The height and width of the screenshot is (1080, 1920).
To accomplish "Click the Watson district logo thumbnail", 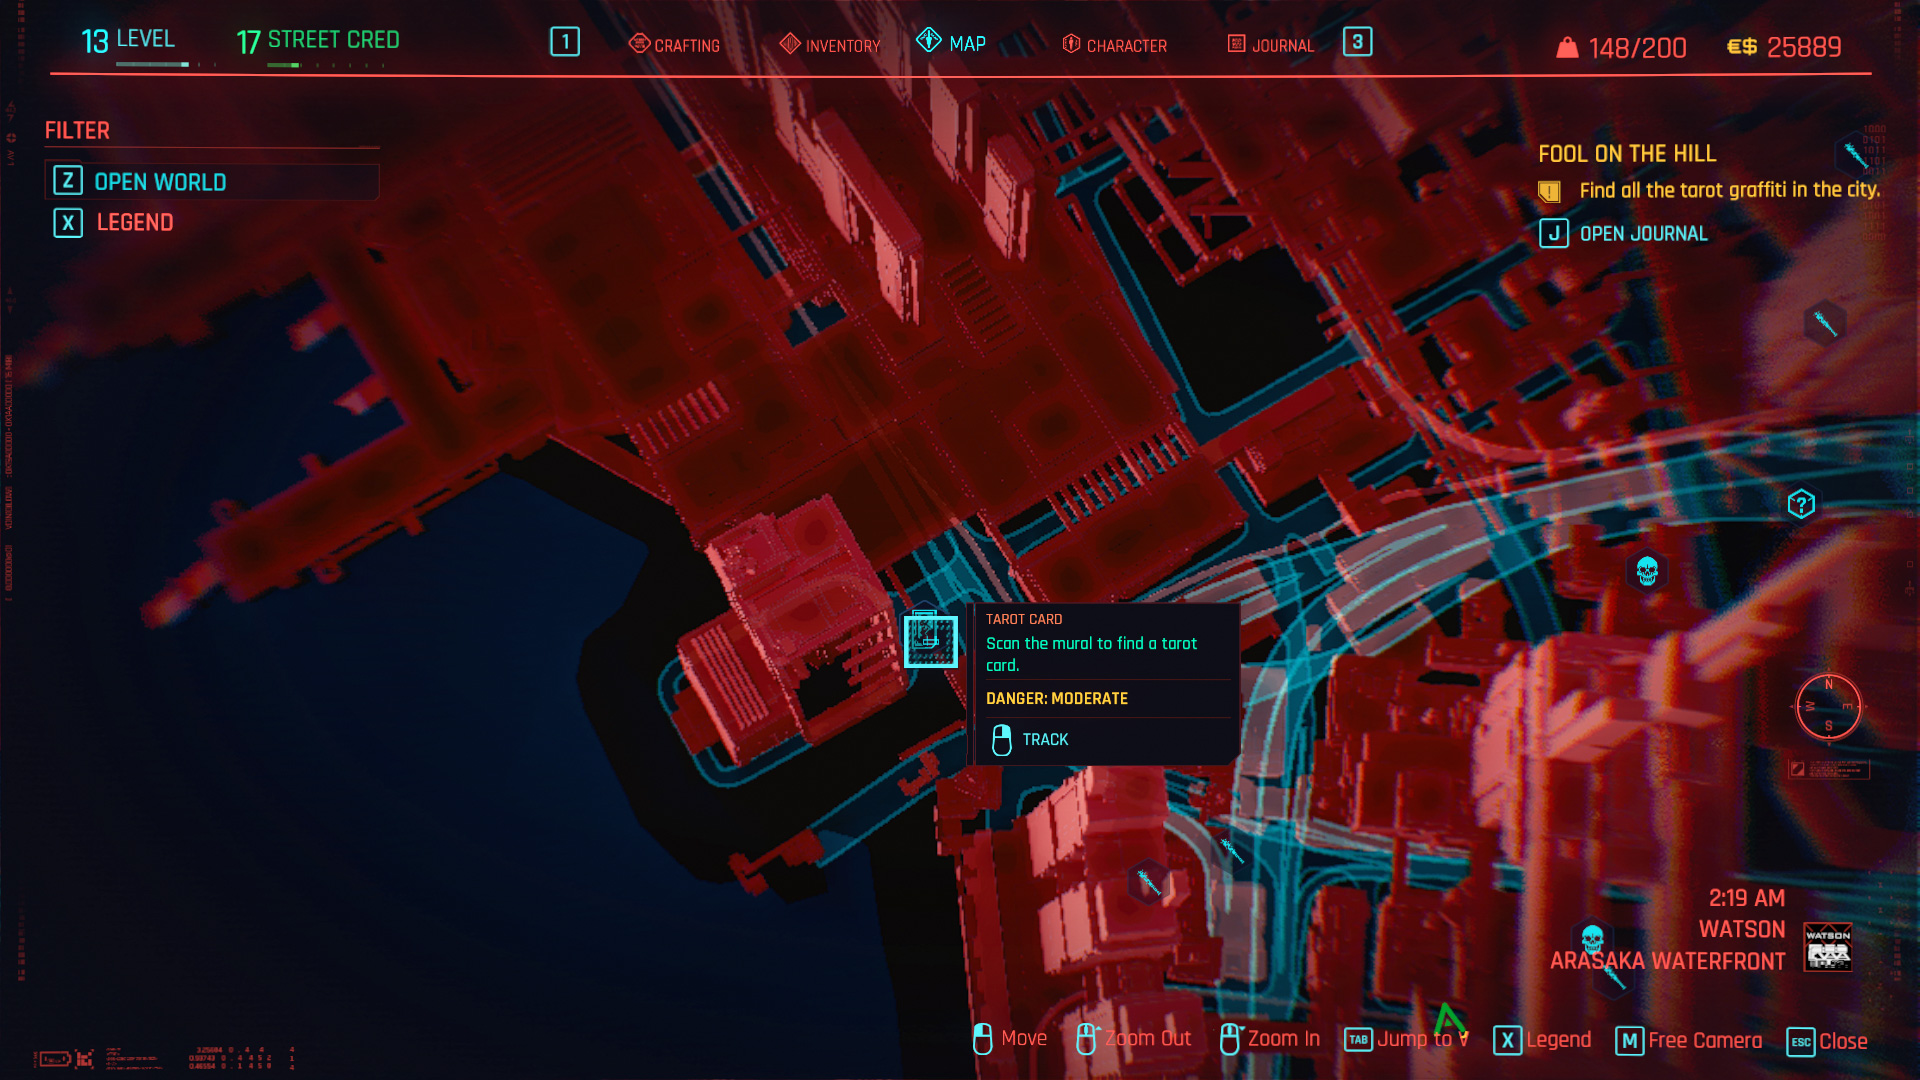I will 1827,947.
